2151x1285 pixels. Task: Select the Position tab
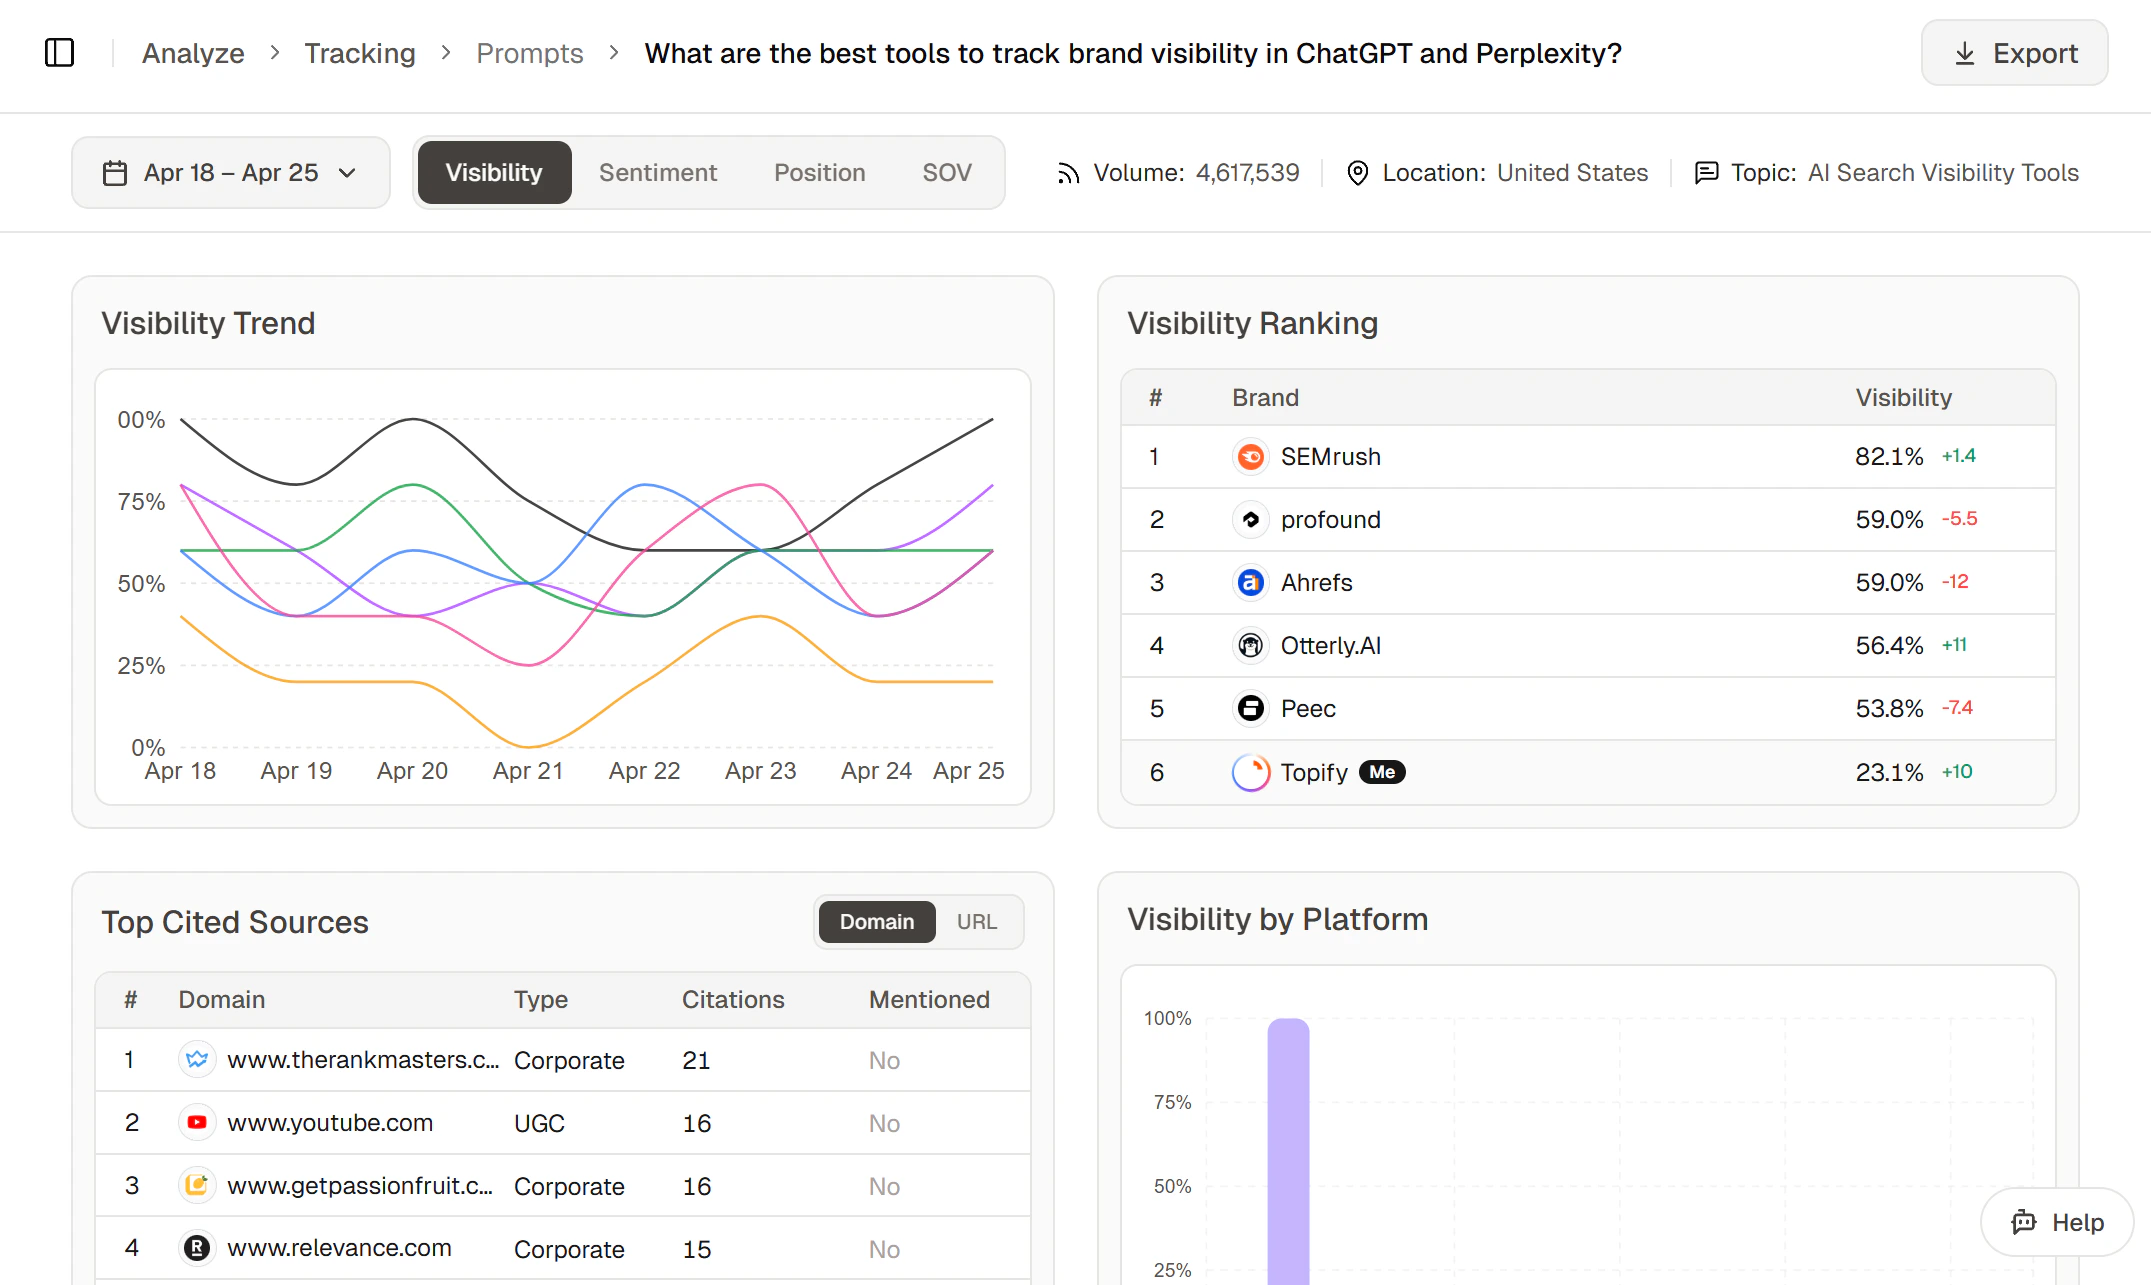click(x=820, y=173)
